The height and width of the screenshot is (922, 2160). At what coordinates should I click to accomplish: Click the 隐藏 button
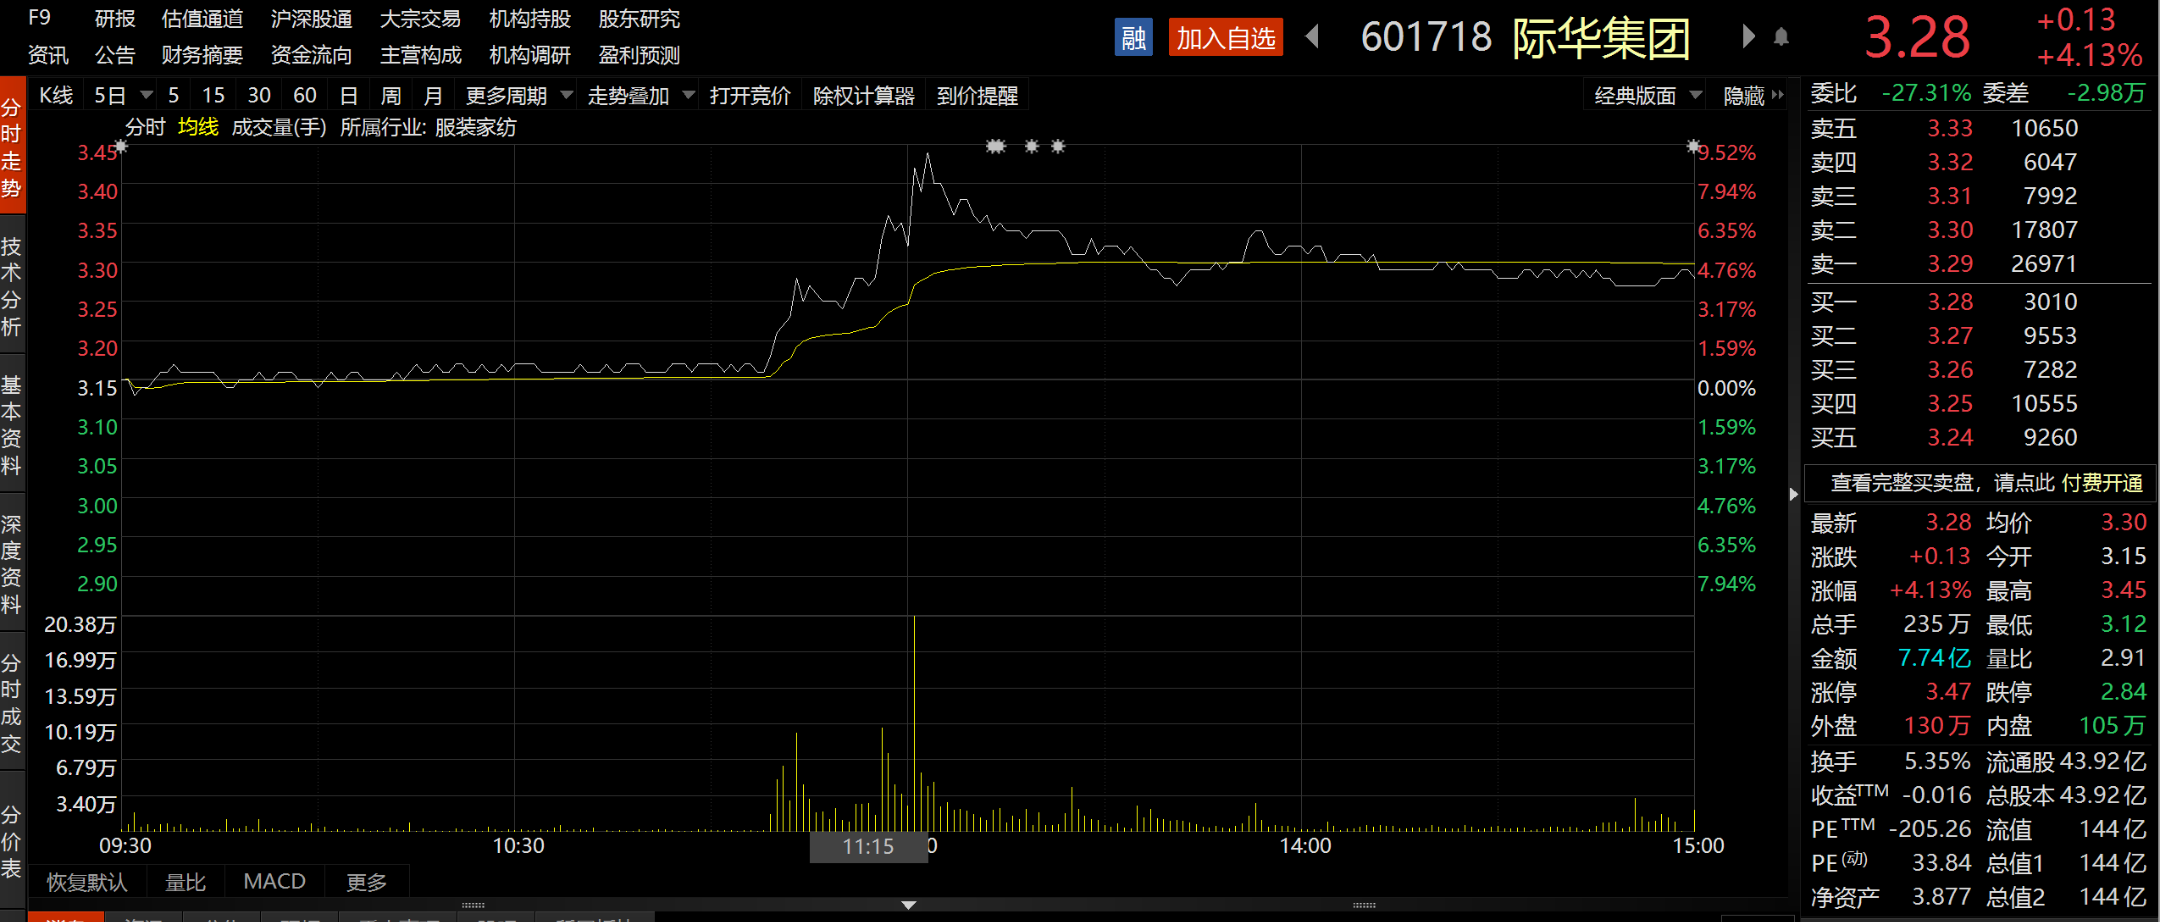point(1744,95)
